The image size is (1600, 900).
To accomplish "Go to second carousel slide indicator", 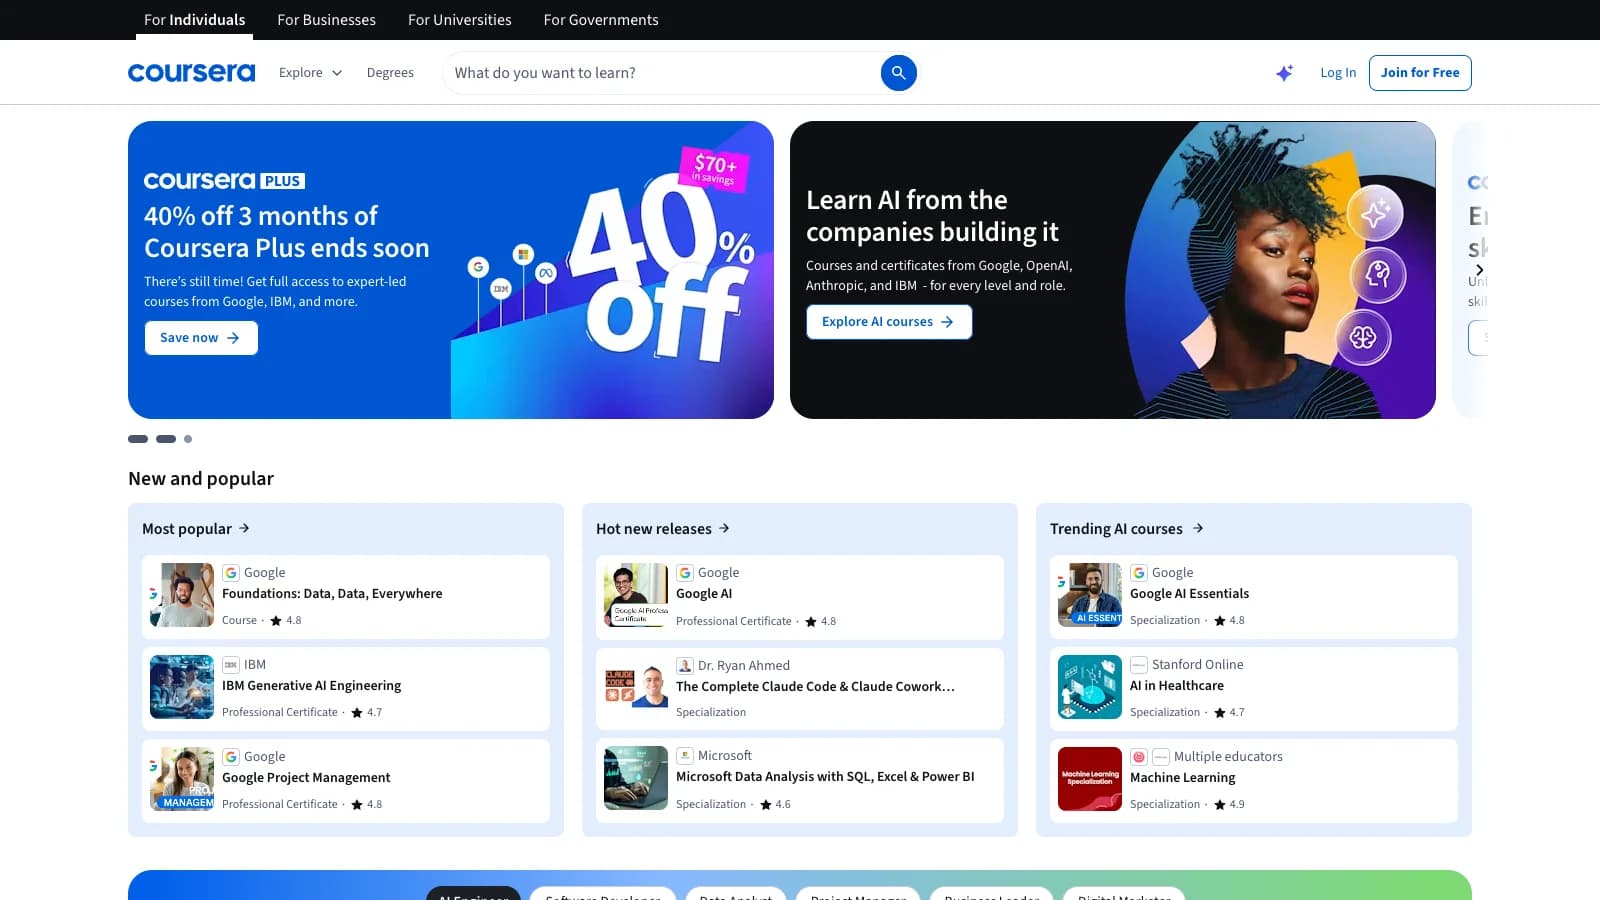I will tap(166, 439).
